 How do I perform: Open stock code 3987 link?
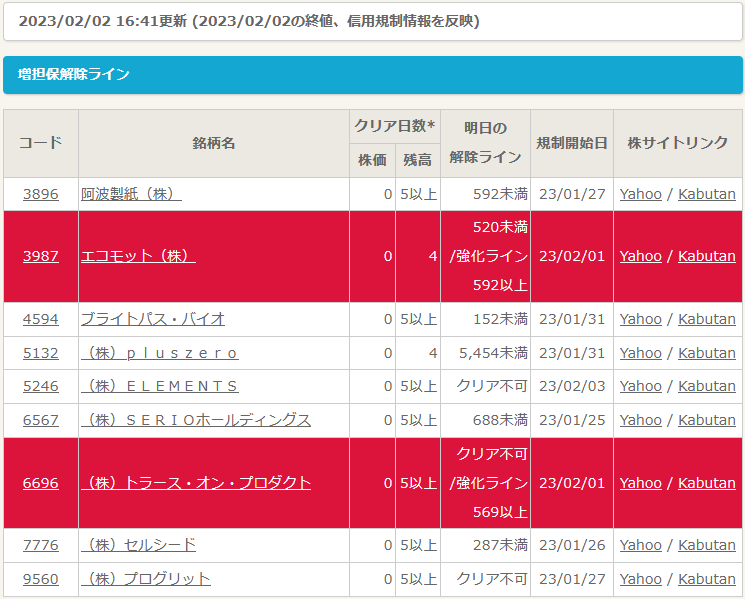[40, 256]
